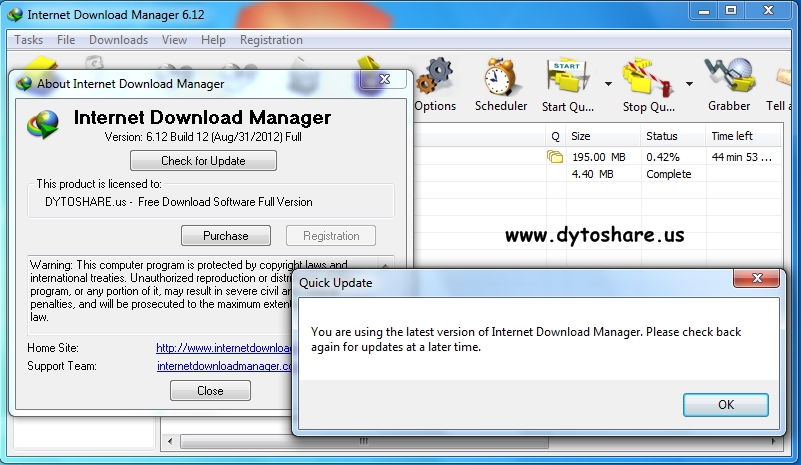Sort downloads by Status column header

coord(673,136)
